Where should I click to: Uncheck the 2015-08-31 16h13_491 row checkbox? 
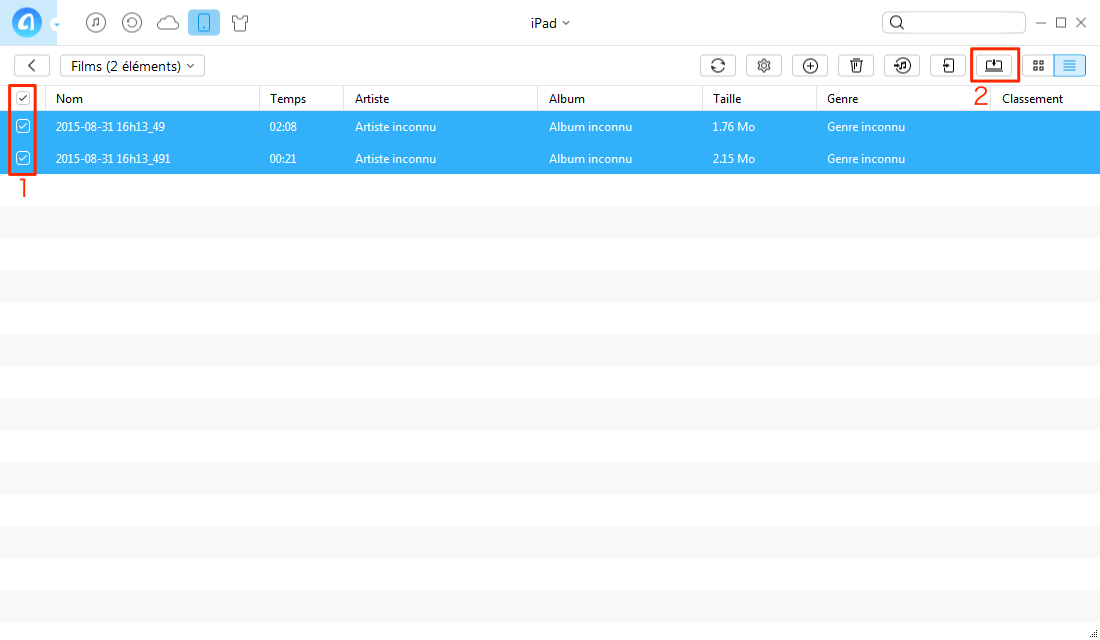coord(23,158)
